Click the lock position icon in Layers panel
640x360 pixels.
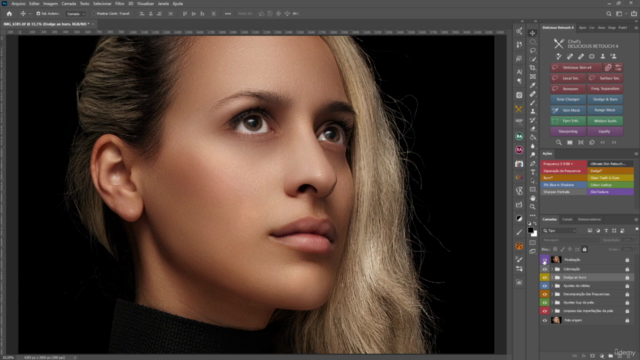tap(570, 249)
